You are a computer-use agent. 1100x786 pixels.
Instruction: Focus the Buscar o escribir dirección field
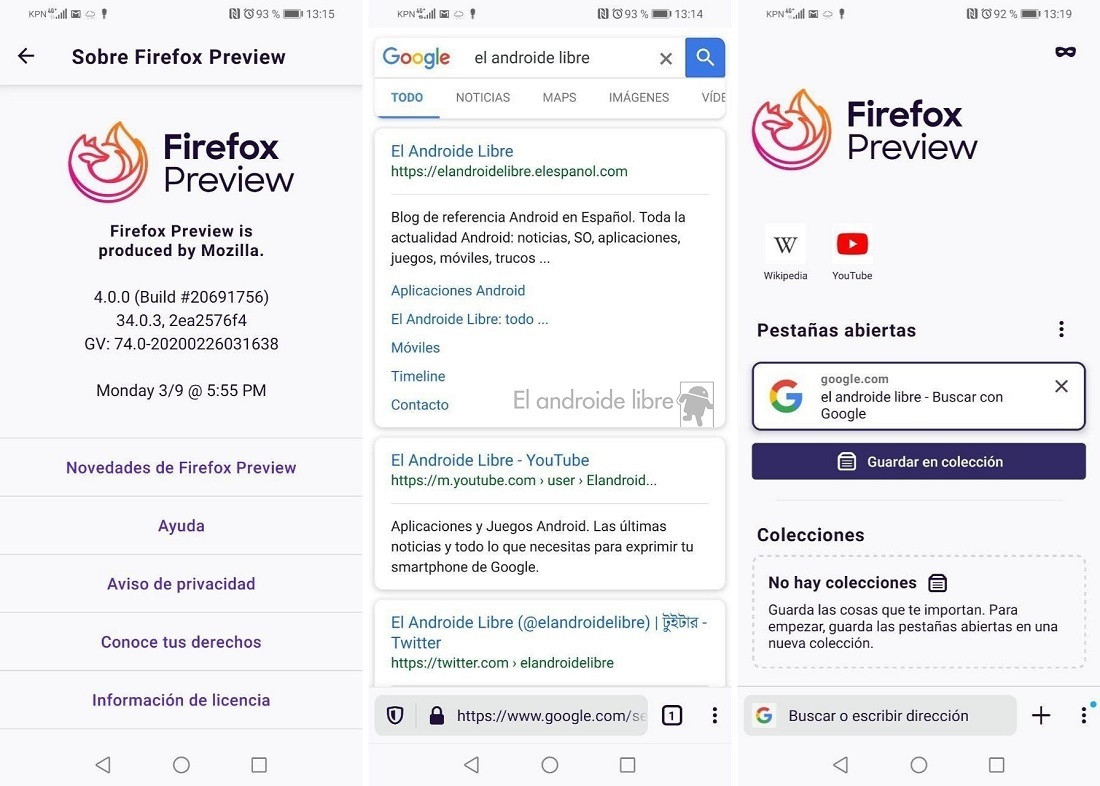pos(880,715)
